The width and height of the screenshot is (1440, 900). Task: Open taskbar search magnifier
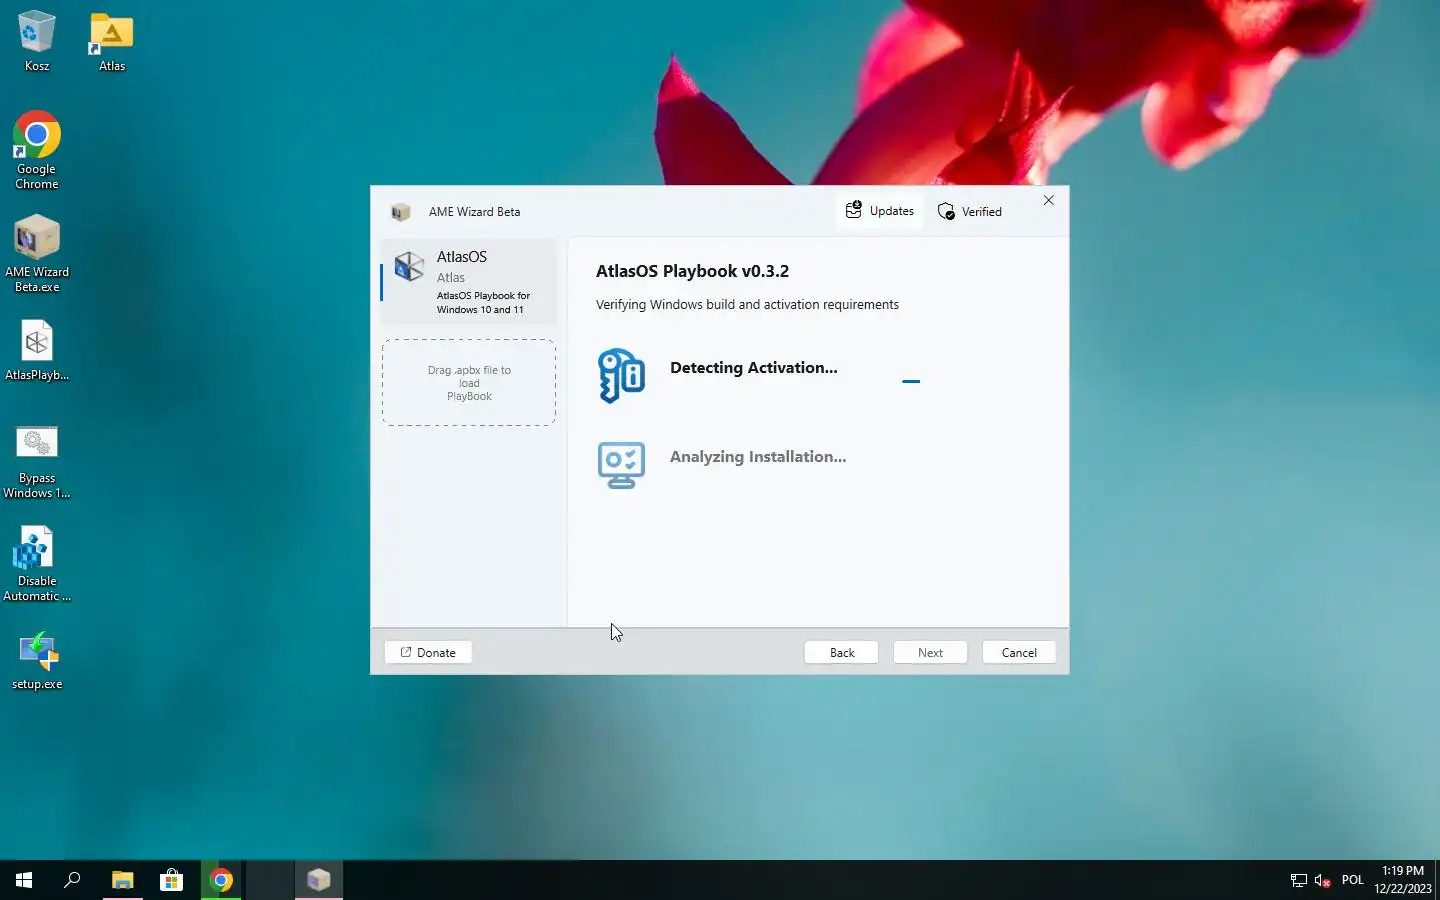point(72,880)
